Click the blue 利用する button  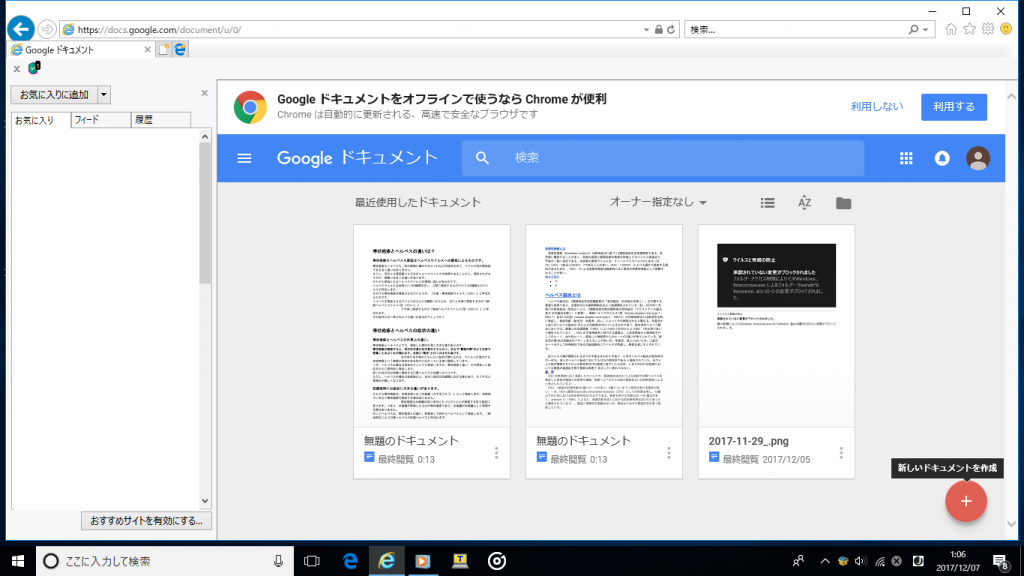(953, 107)
